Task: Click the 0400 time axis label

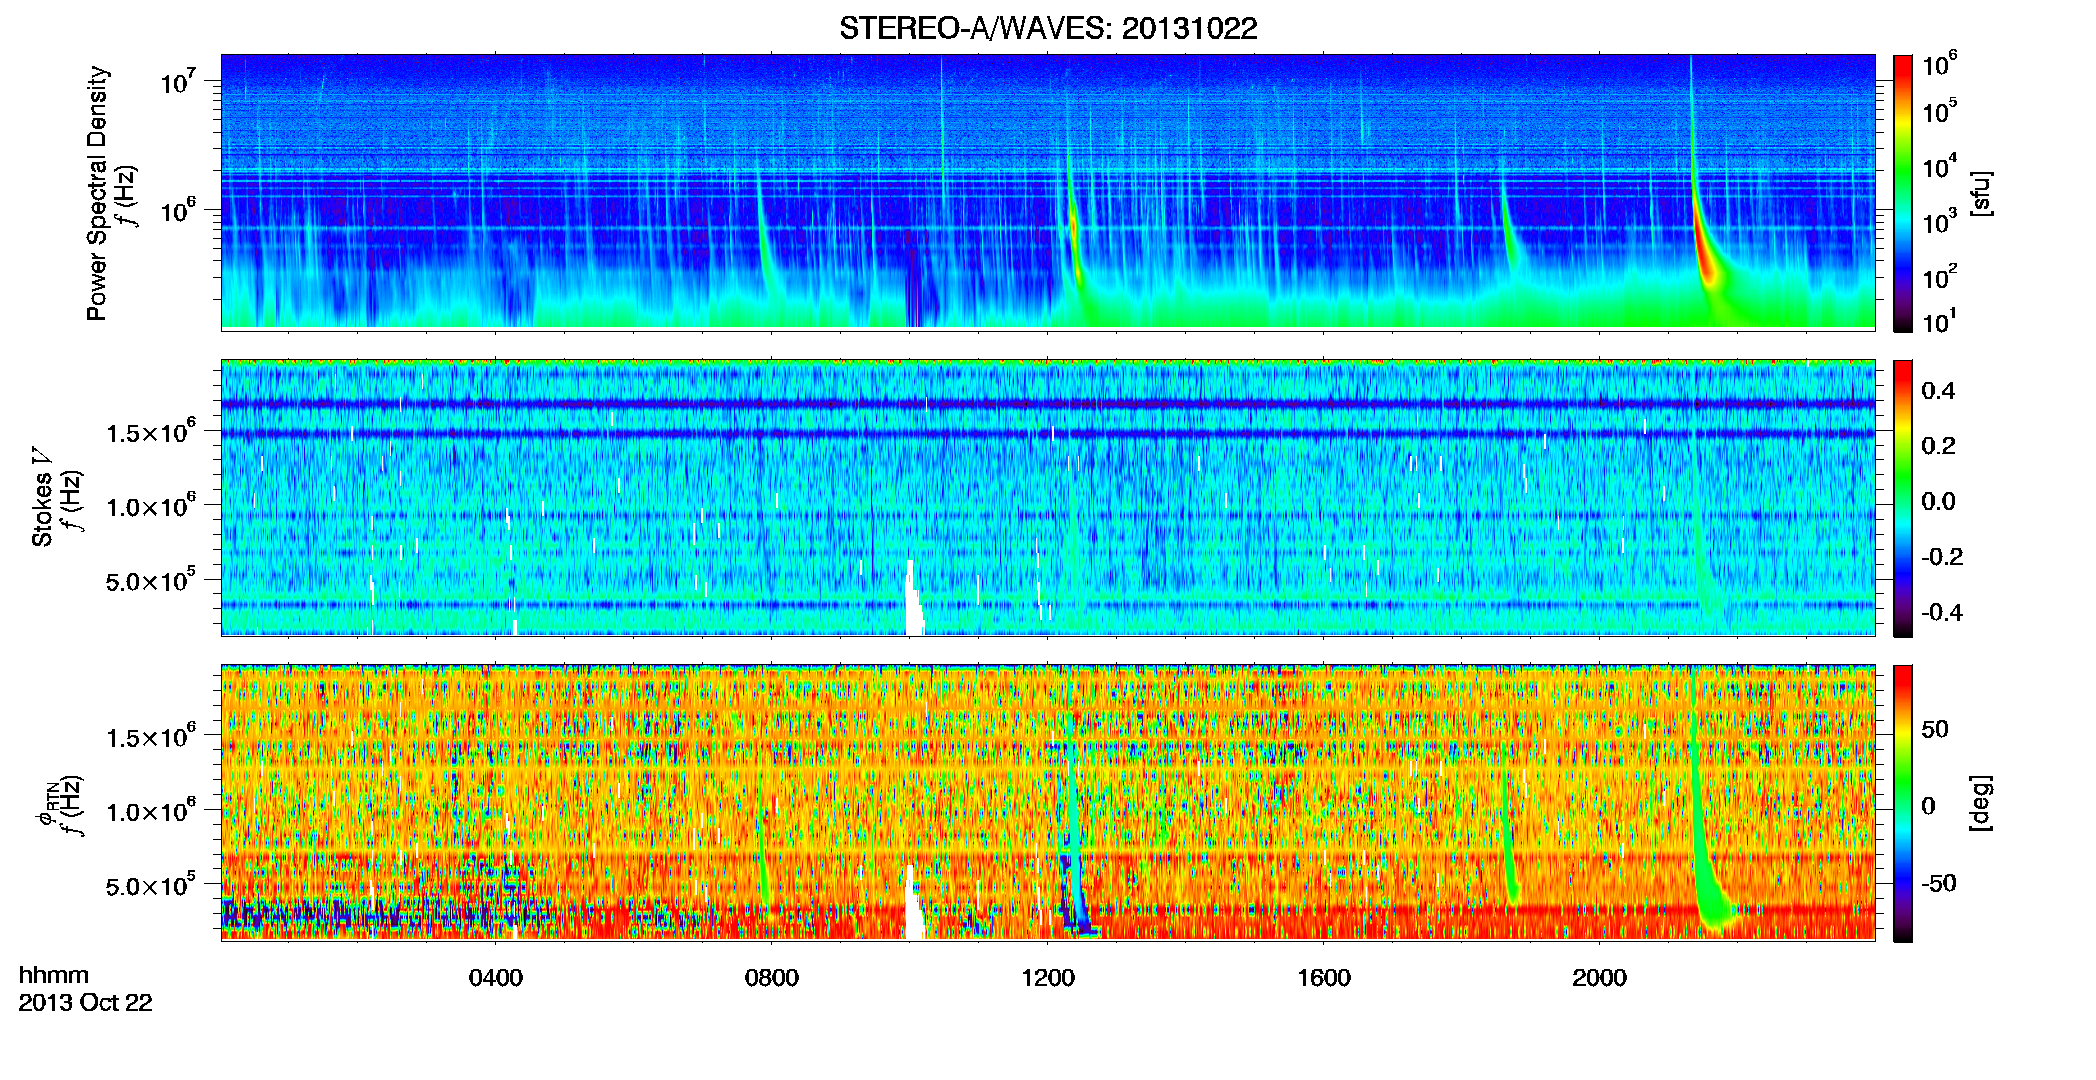Action: [x=496, y=977]
